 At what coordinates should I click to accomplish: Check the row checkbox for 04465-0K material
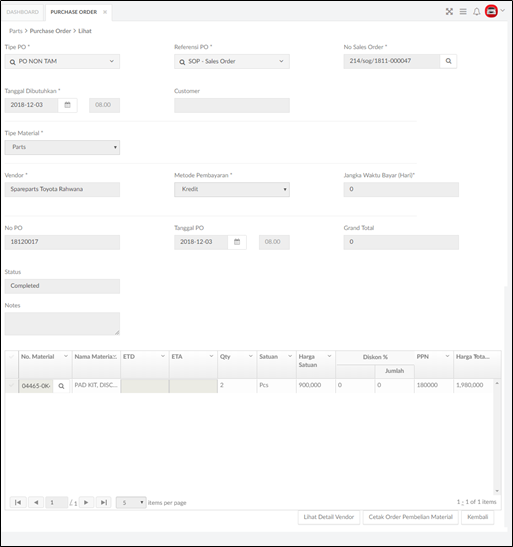pos(12,385)
